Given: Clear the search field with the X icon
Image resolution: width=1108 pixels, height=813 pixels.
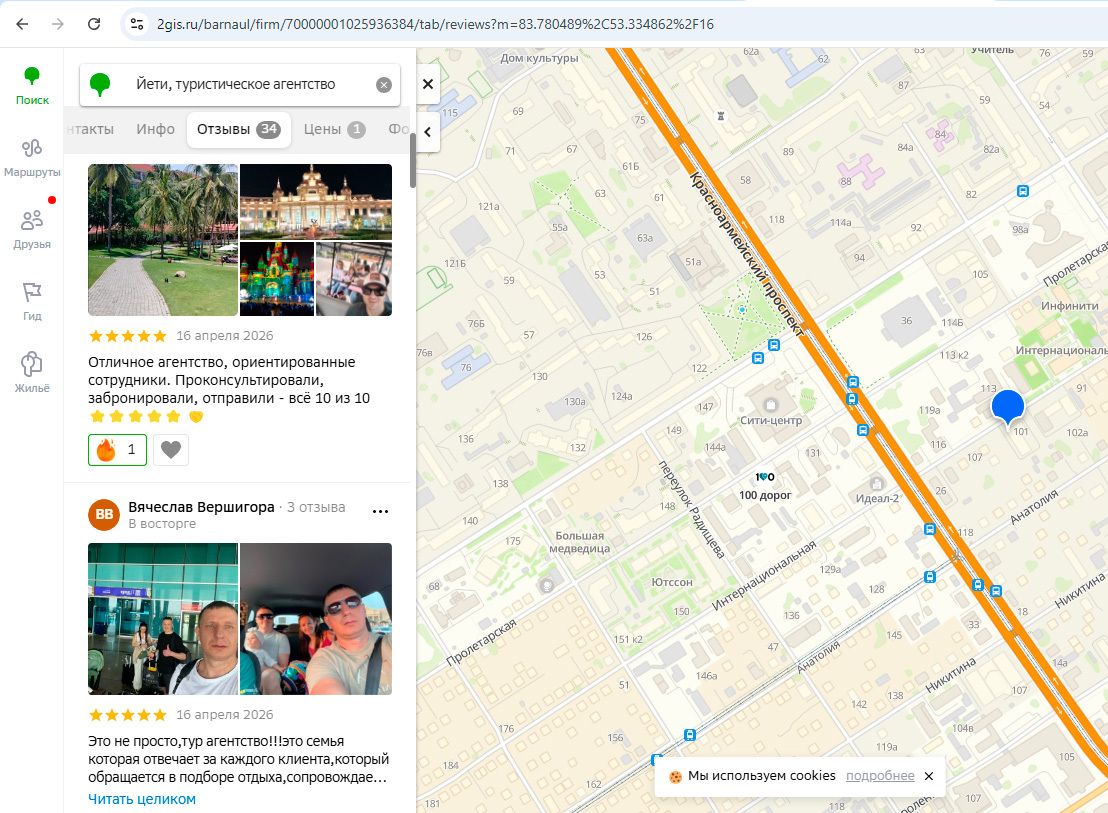Looking at the screenshot, I should (x=384, y=85).
